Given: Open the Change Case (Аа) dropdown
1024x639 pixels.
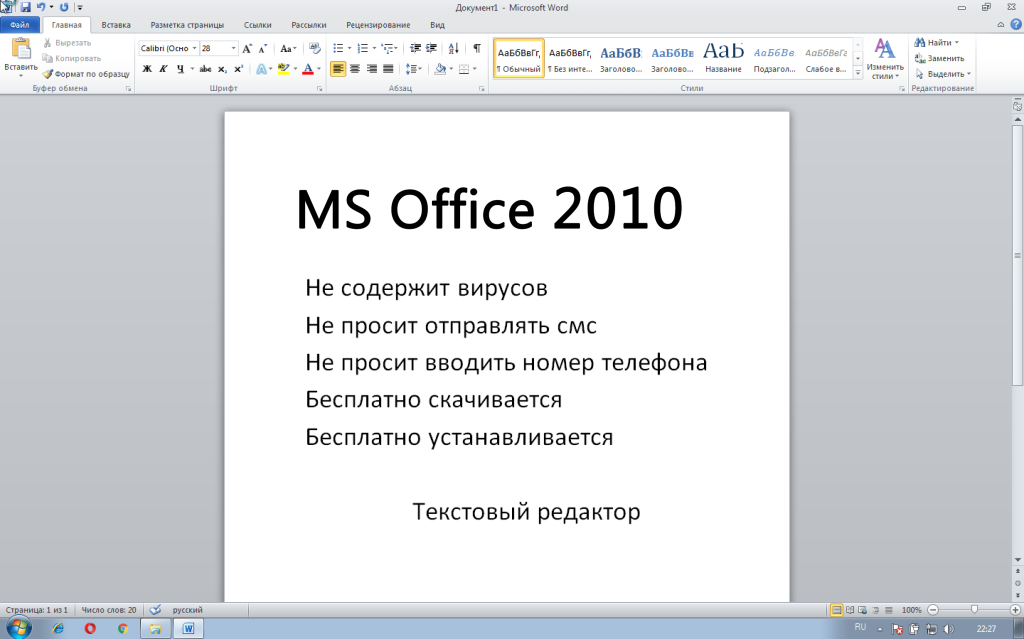Looking at the screenshot, I should click(288, 48).
